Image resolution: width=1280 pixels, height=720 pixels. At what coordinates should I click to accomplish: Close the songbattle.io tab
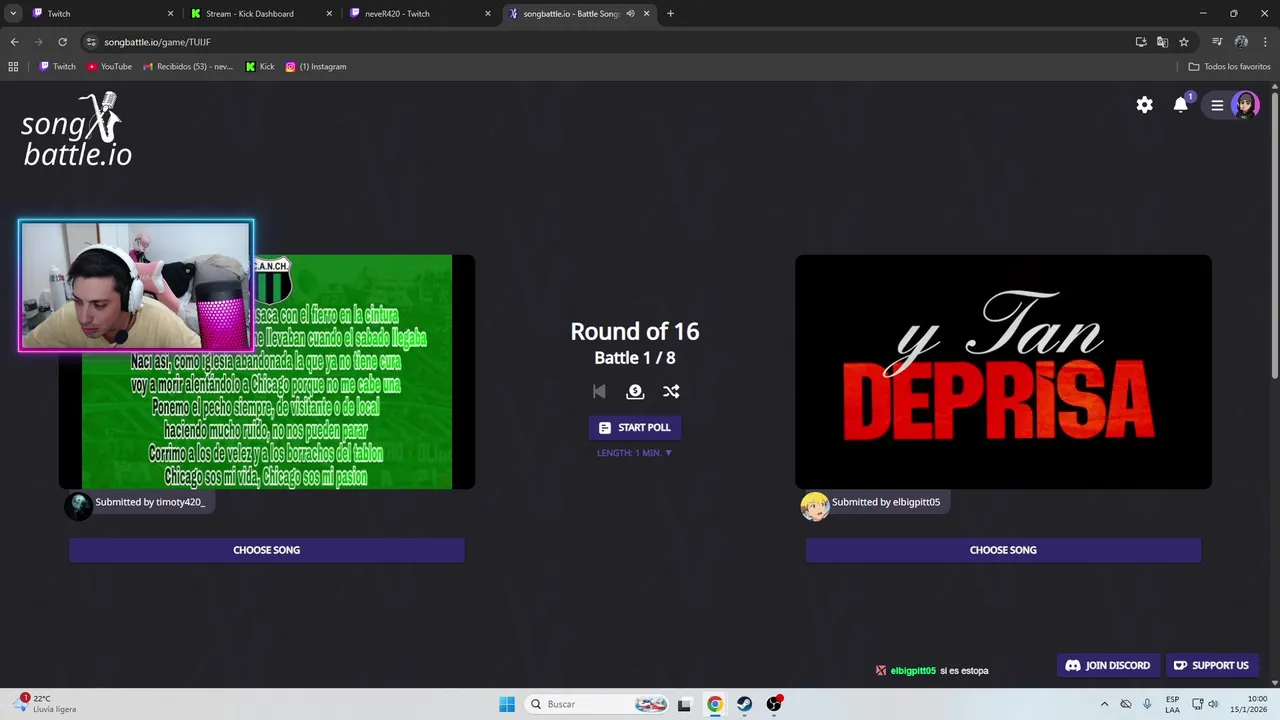click(x=647, y=14)
